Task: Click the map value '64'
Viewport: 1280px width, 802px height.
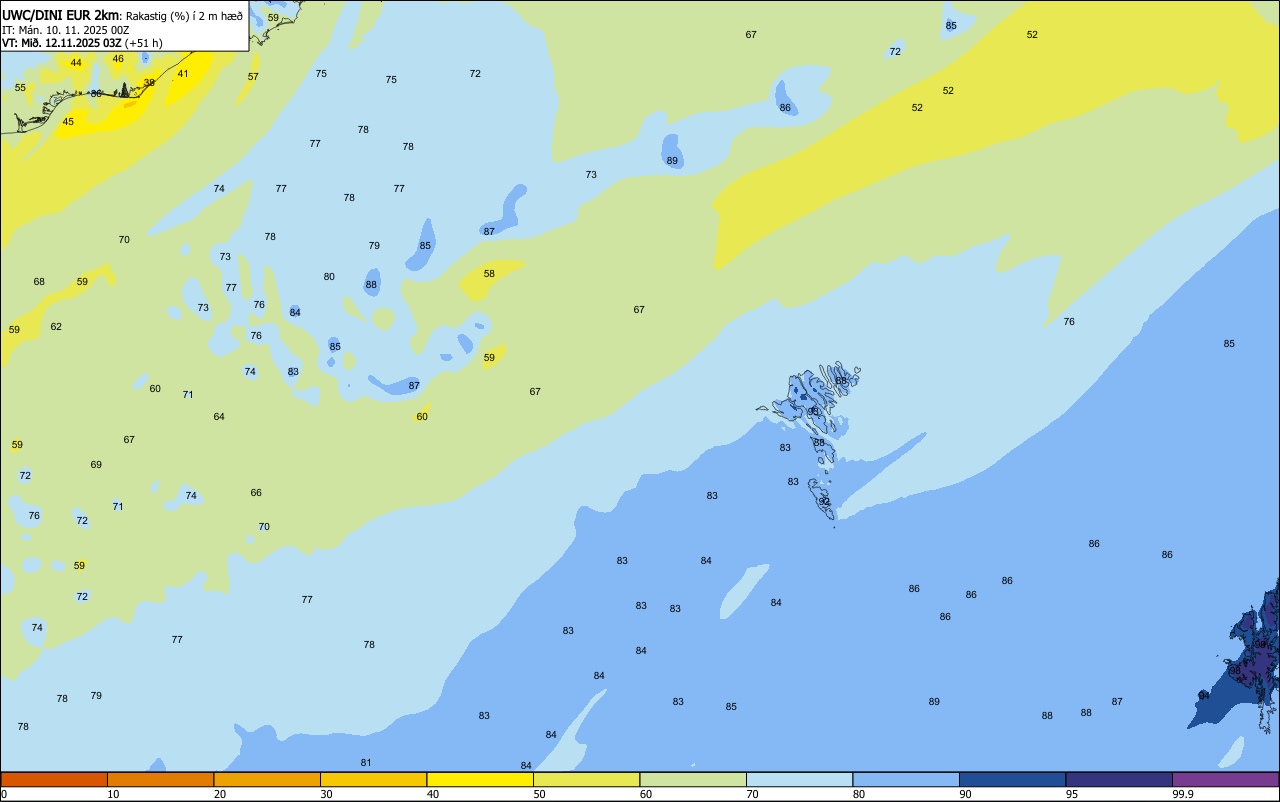Action: coord(219,417)
